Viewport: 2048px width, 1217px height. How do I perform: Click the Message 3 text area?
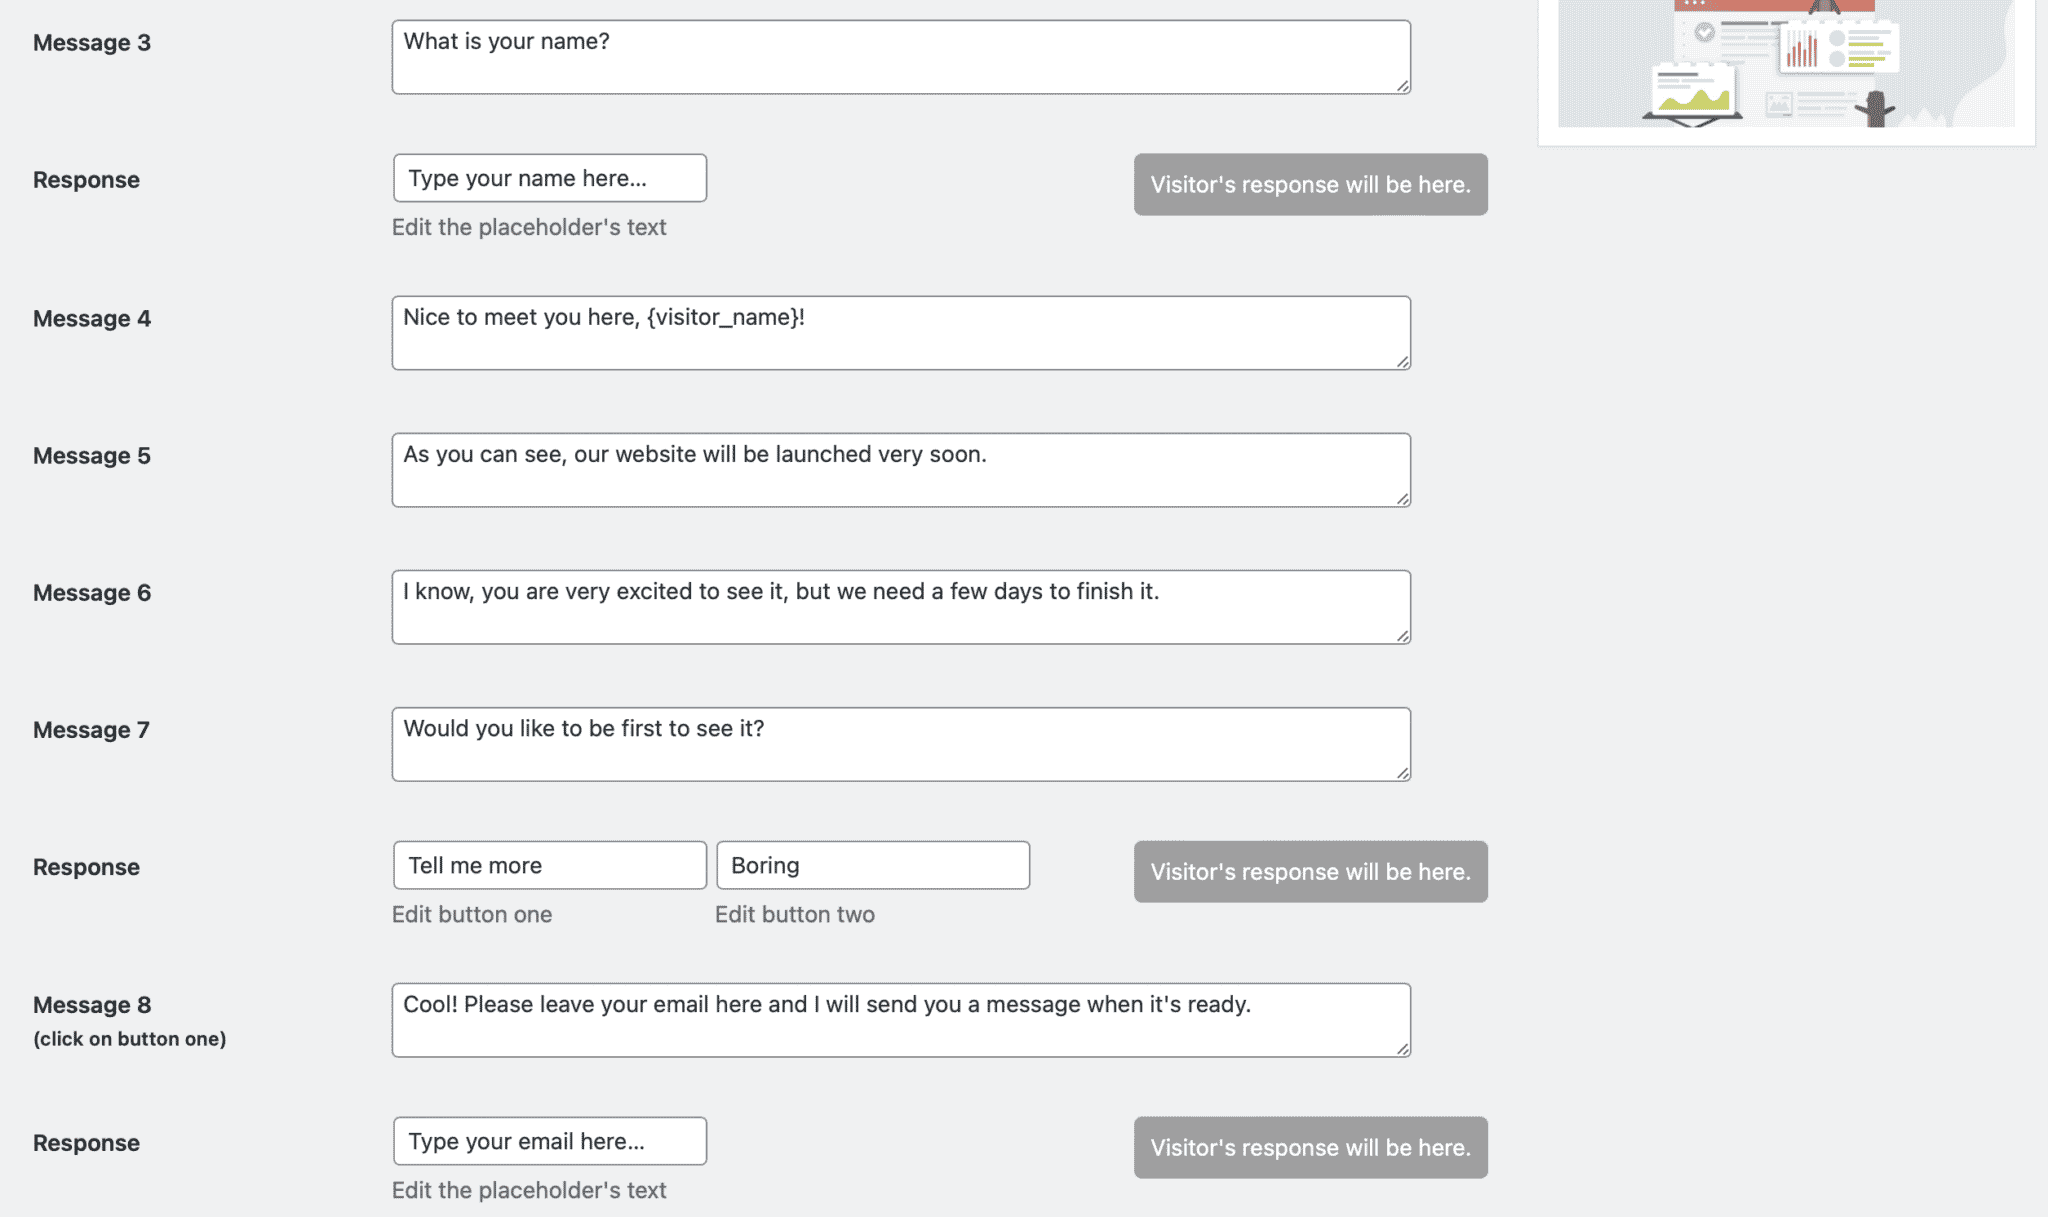[901, 57]
